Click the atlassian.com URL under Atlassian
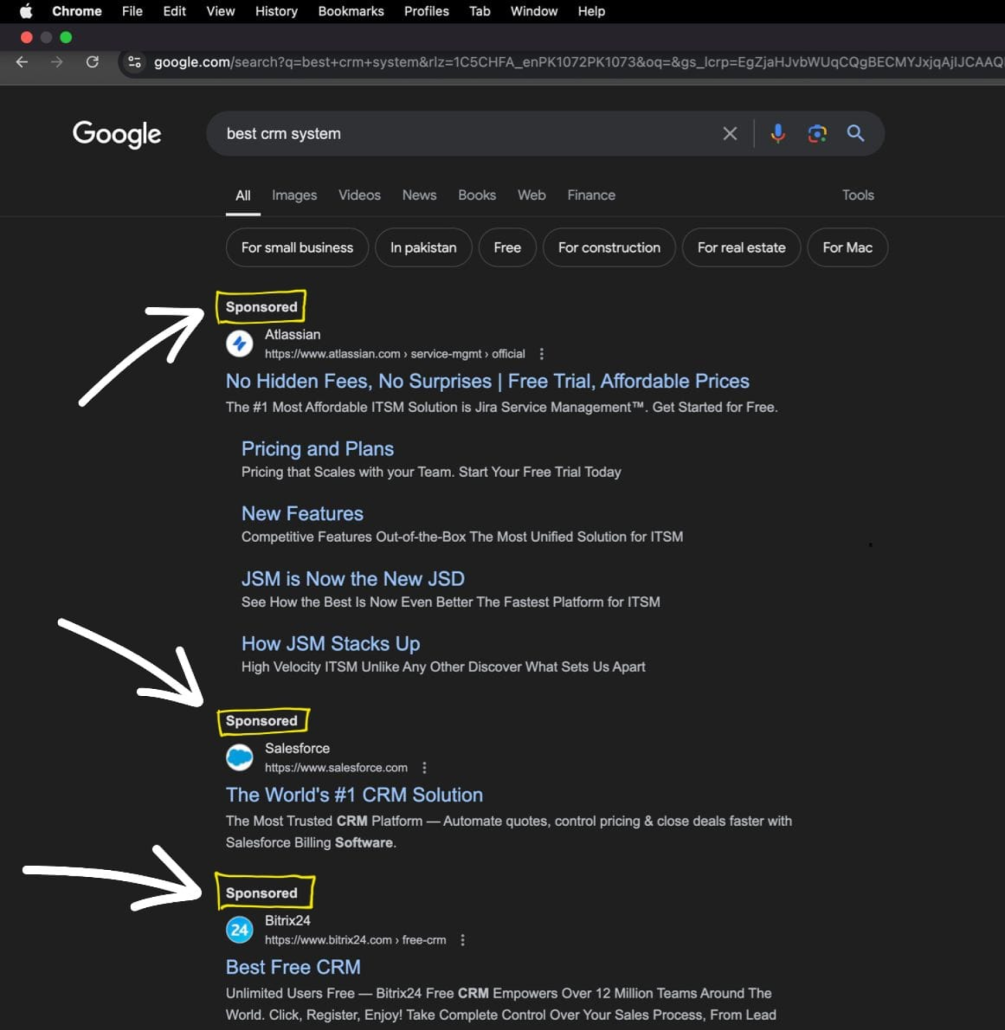Screen dimensions: 1005x1030 (395, 354)
